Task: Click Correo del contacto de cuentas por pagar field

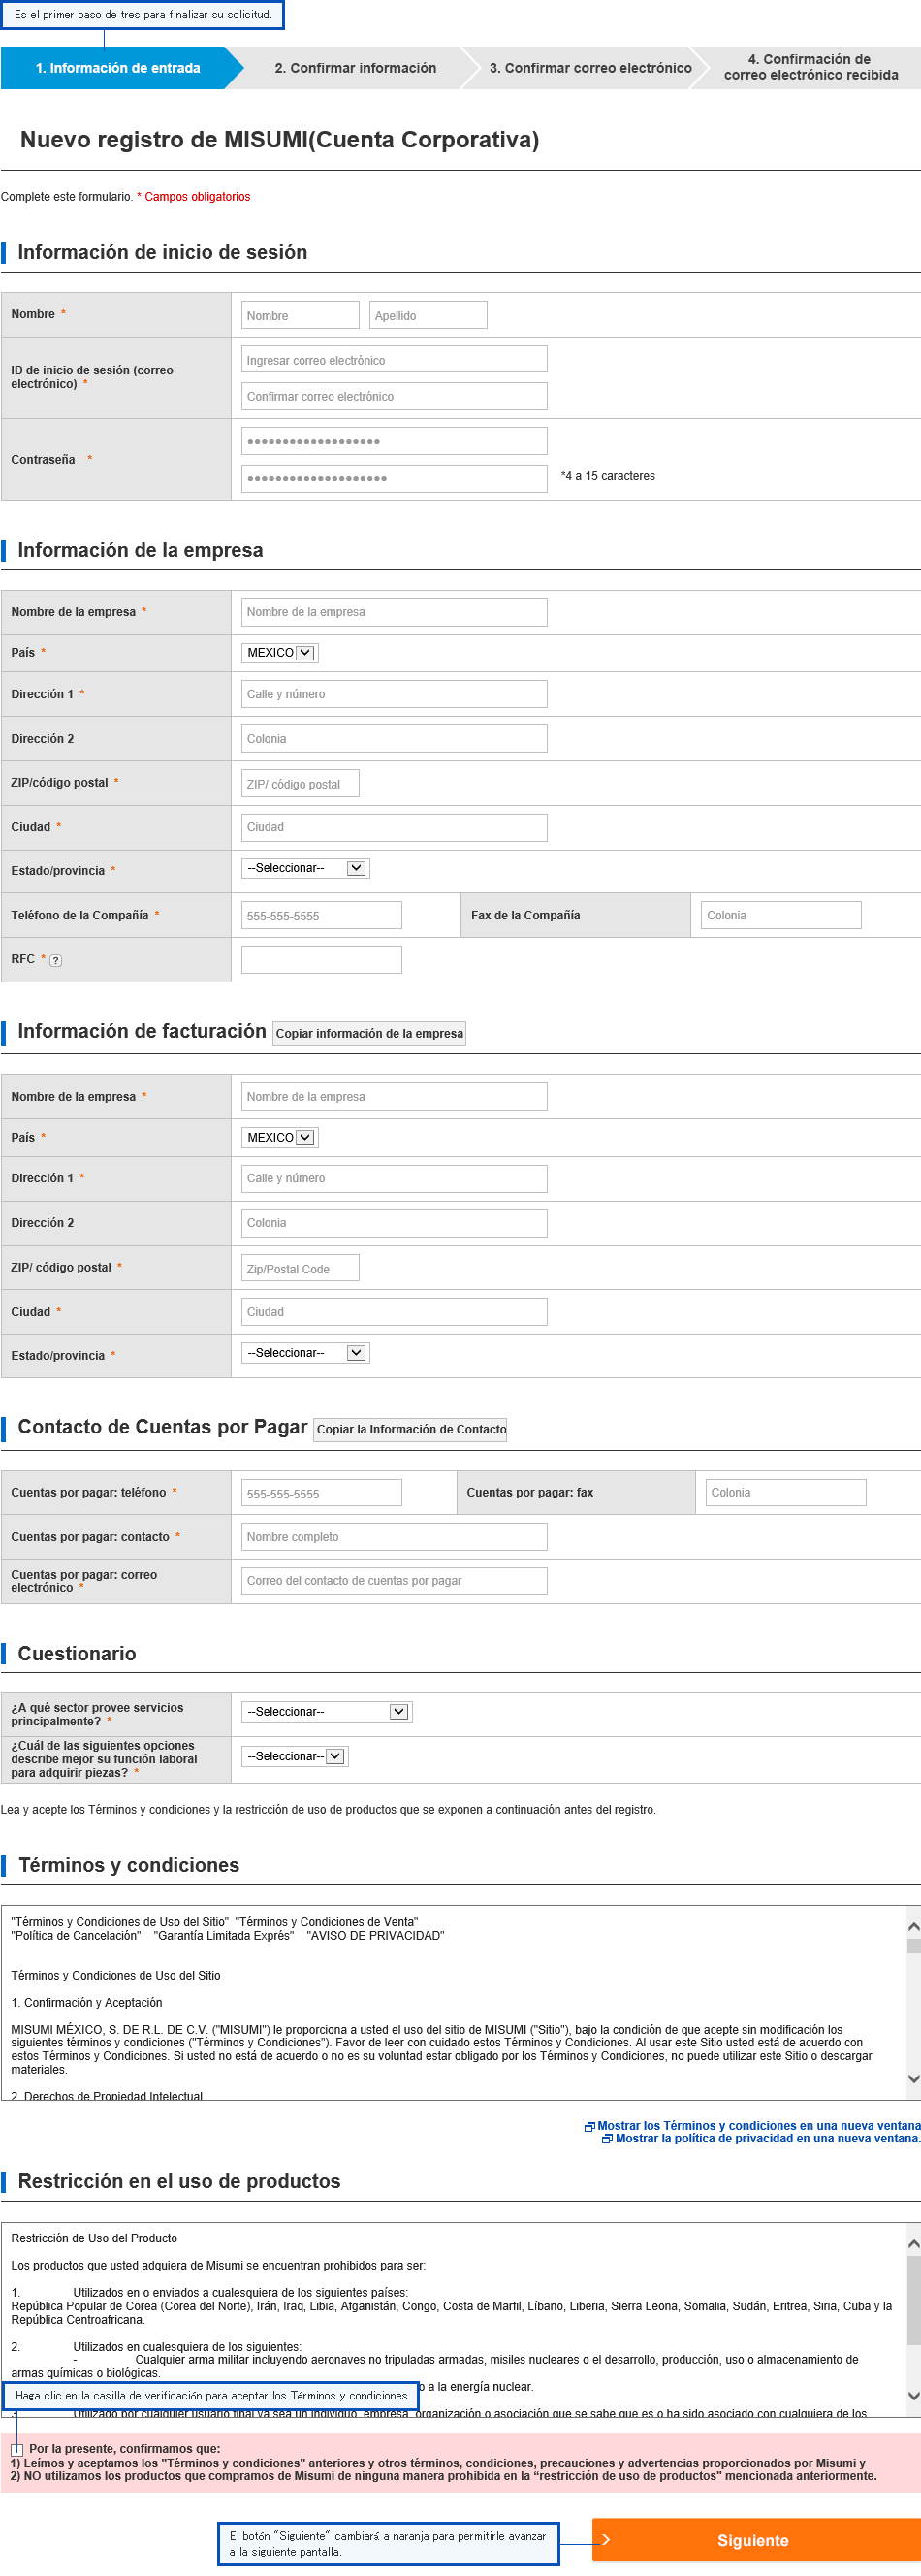Action: pos(394,1581)
